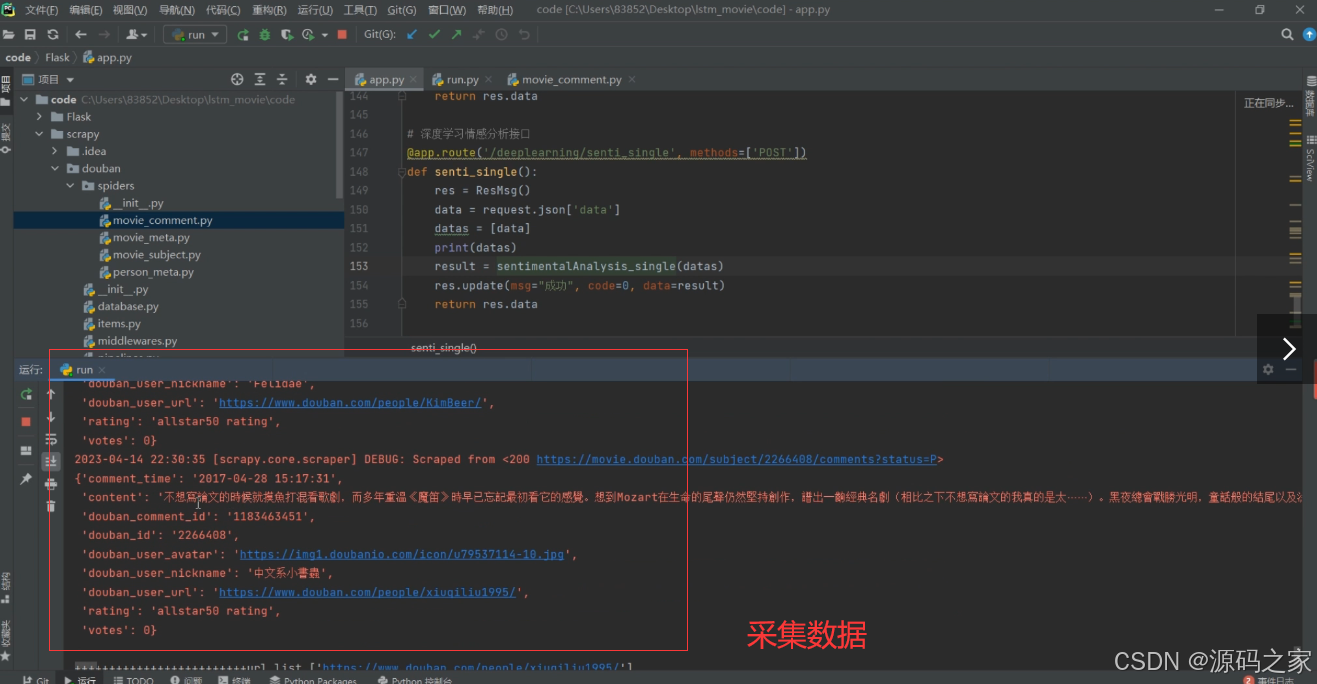Viewport: 1317px width, 684px height.
Task: Expand the .idea folder
Action: click(55, 151)
